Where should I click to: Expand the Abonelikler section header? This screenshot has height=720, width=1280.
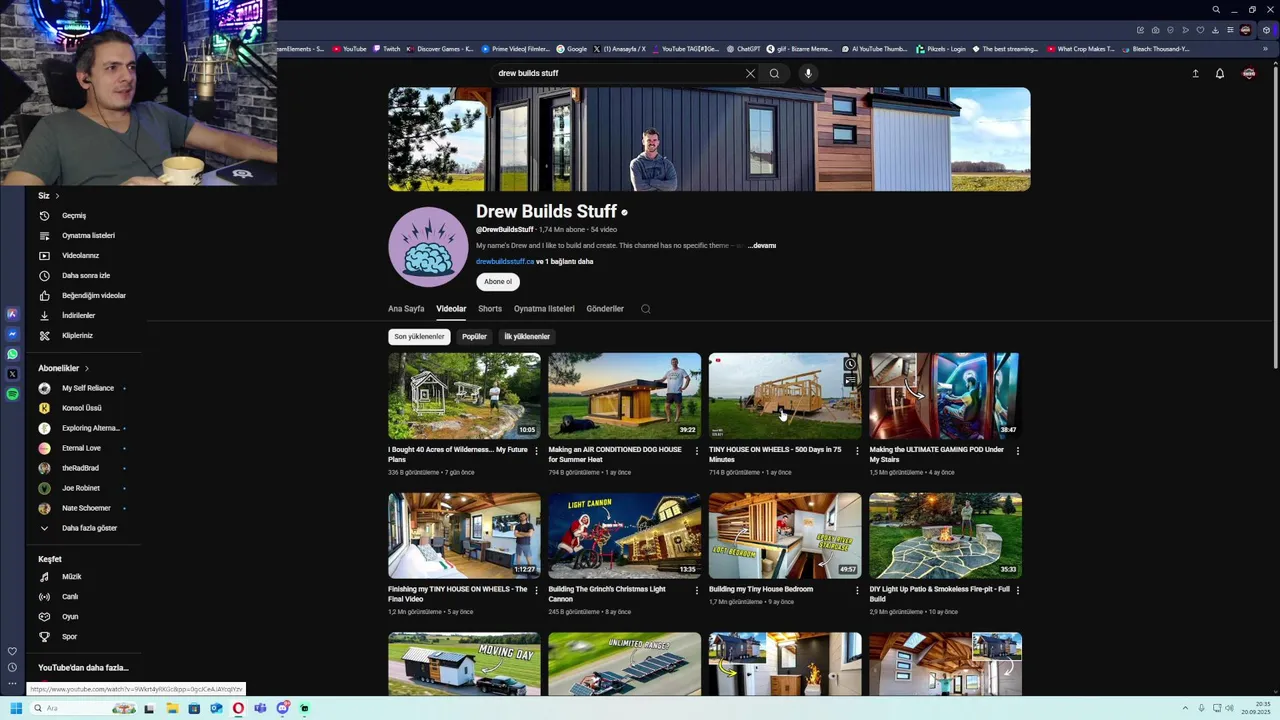(x=64, y=368)
